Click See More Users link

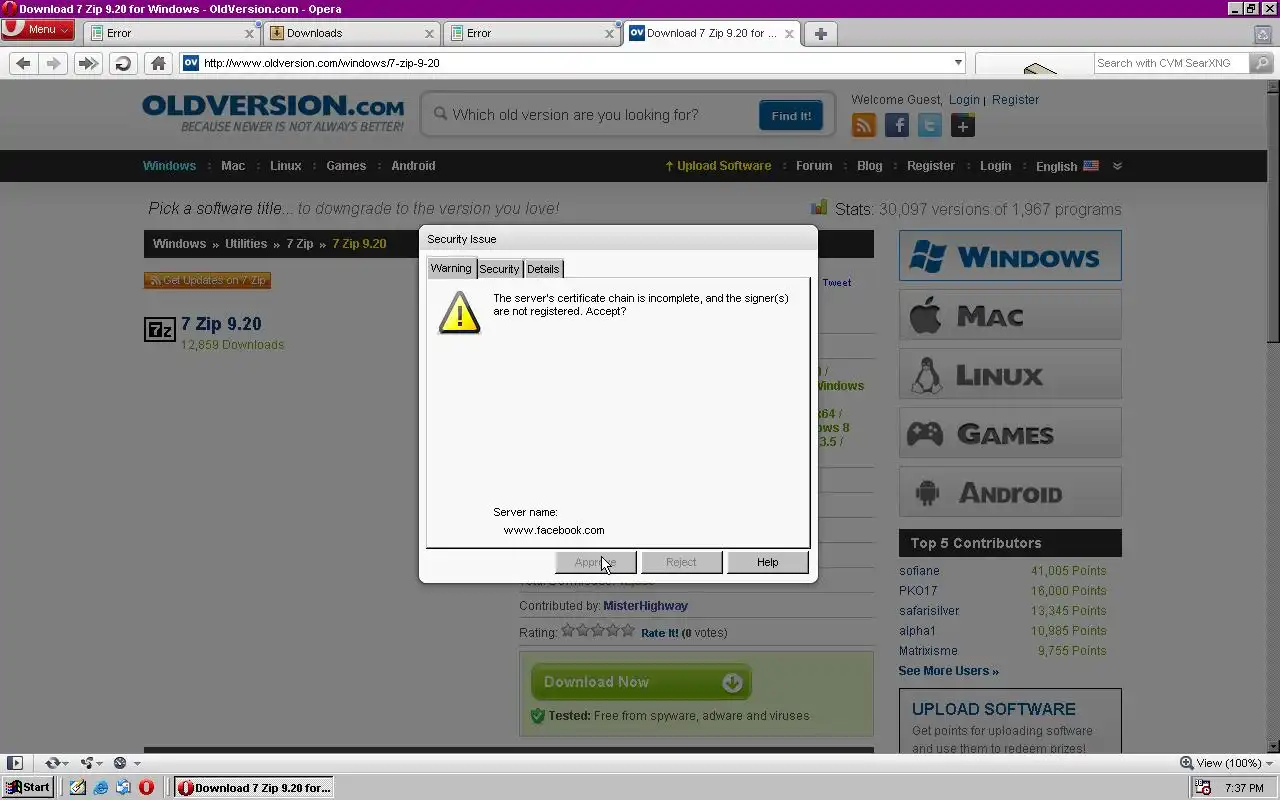(x=948, y=671)
